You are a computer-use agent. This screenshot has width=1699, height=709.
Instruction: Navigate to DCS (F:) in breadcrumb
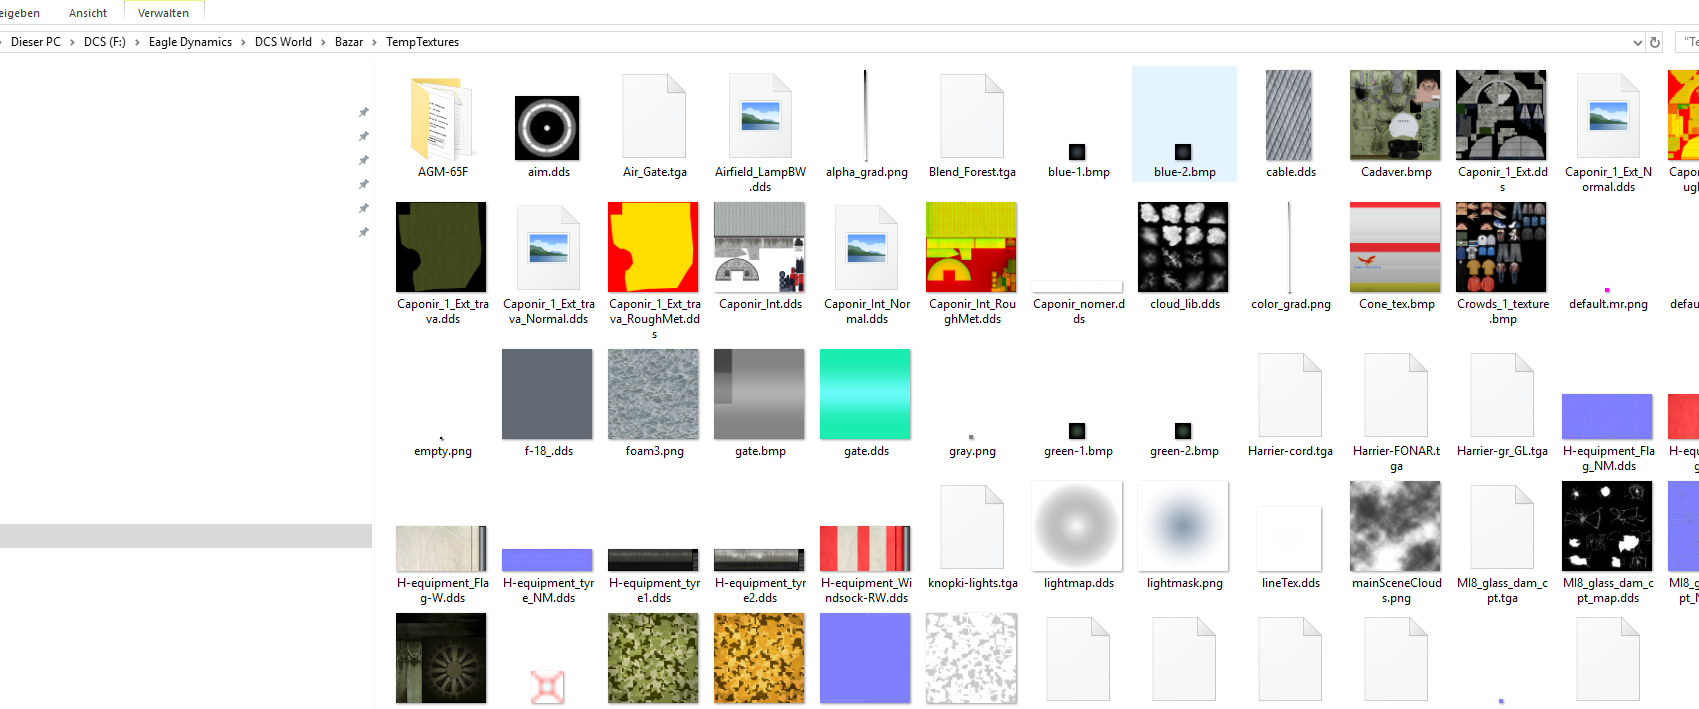pos(105,42)
